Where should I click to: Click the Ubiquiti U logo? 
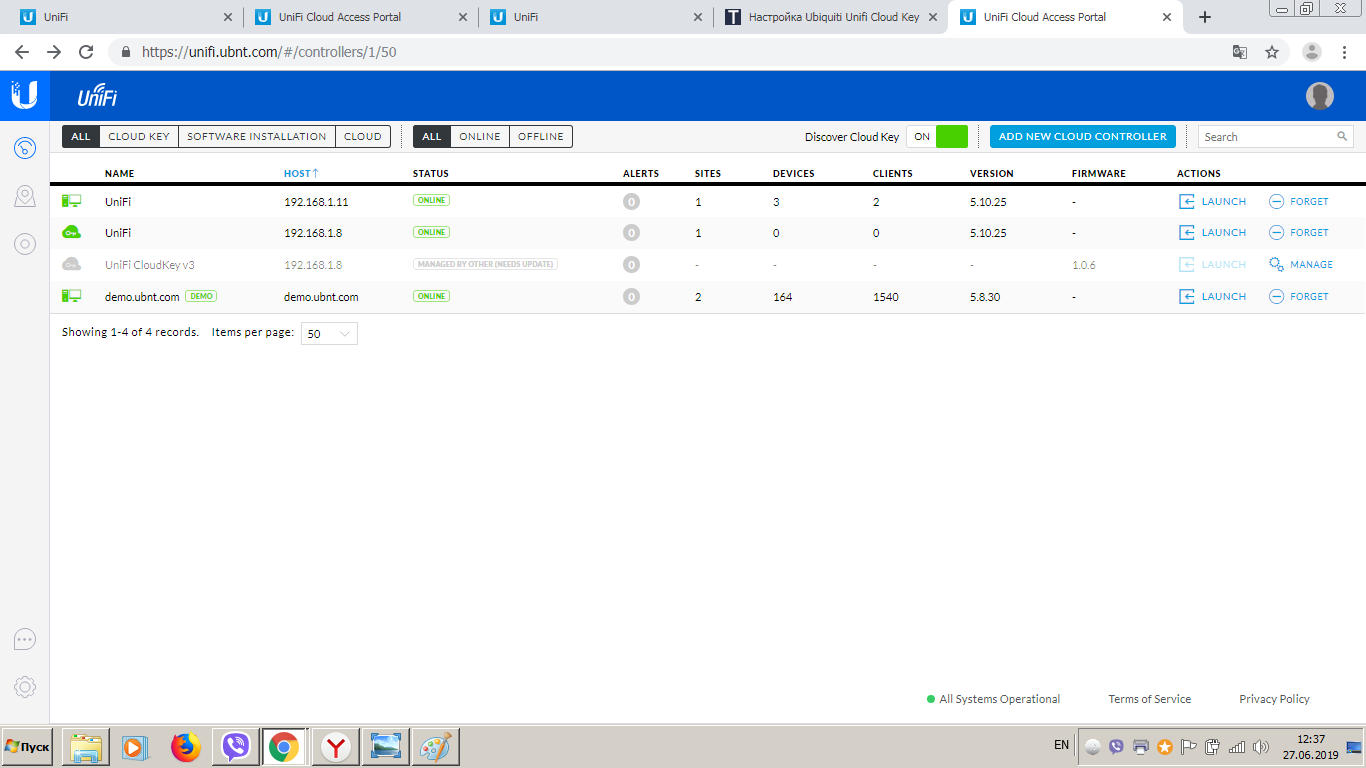pos(24,95)
